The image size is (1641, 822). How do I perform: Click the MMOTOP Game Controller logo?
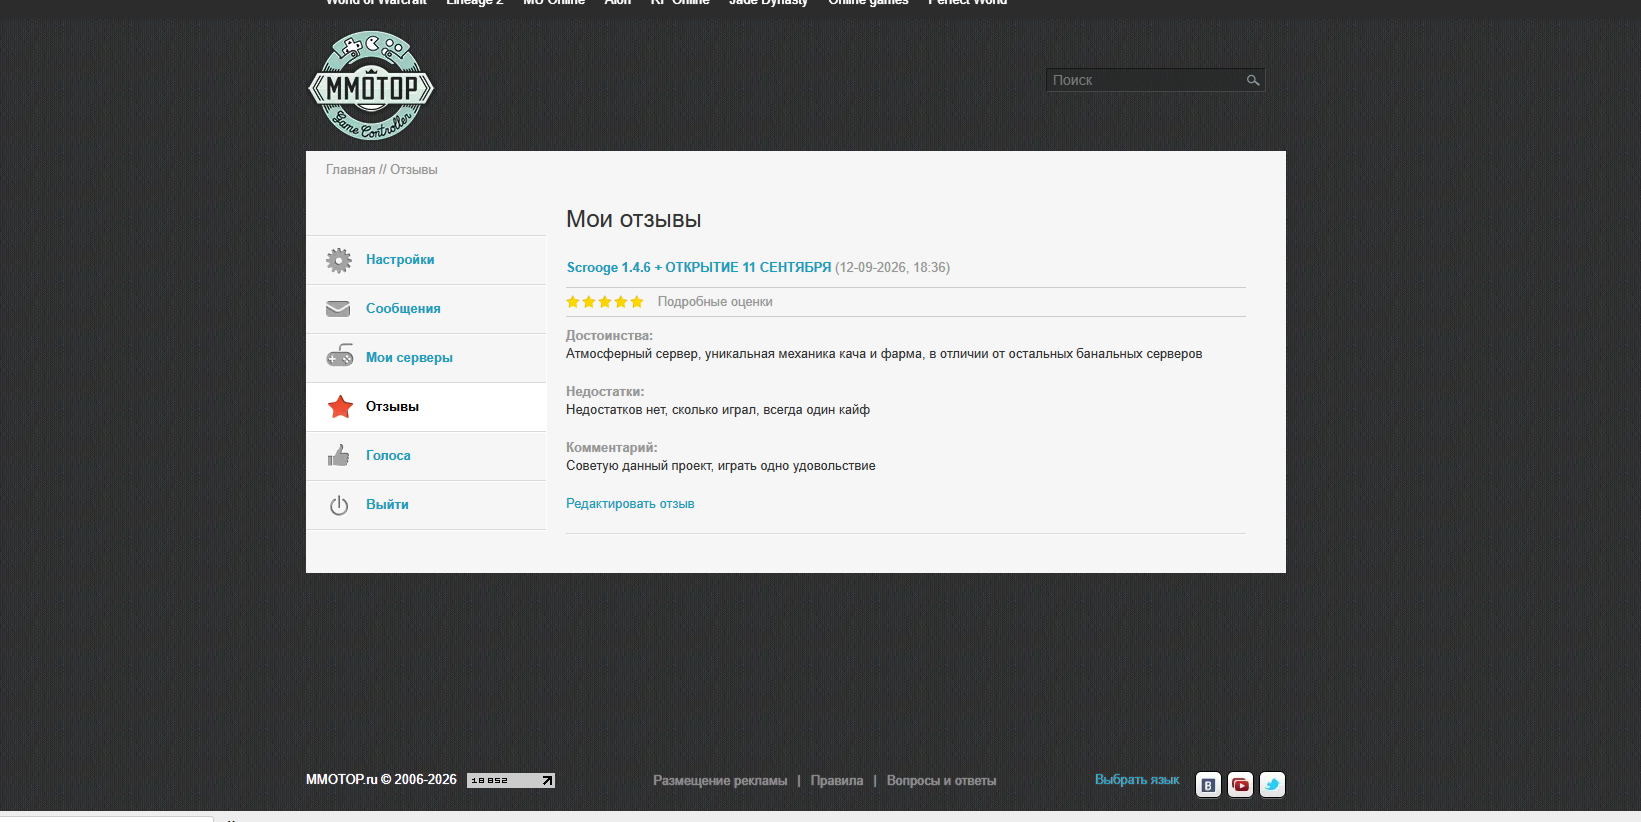(x=371, y=86)
